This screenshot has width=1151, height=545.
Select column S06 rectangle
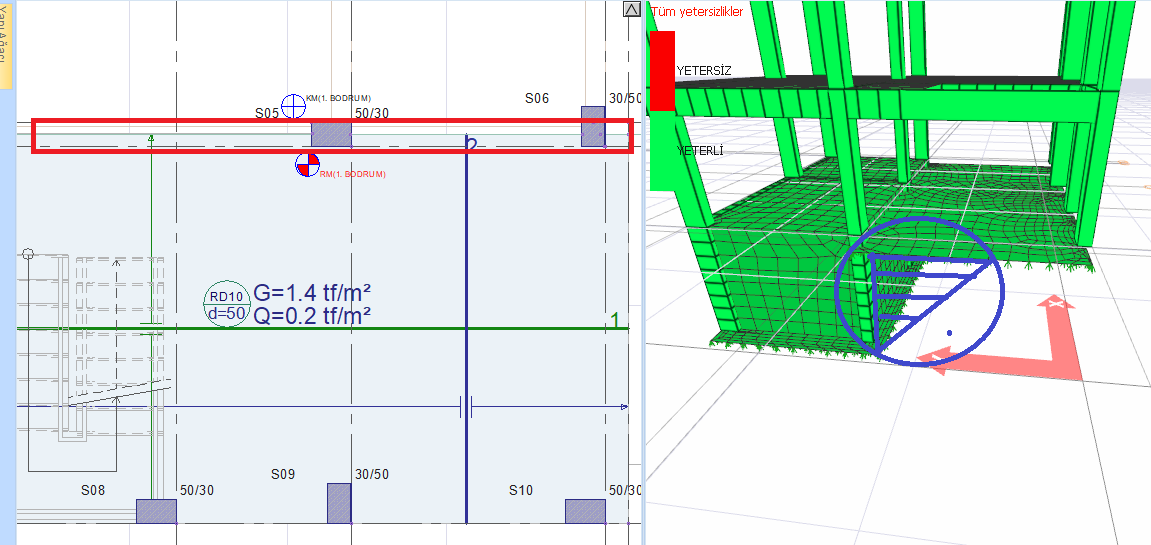pos(593,127)
